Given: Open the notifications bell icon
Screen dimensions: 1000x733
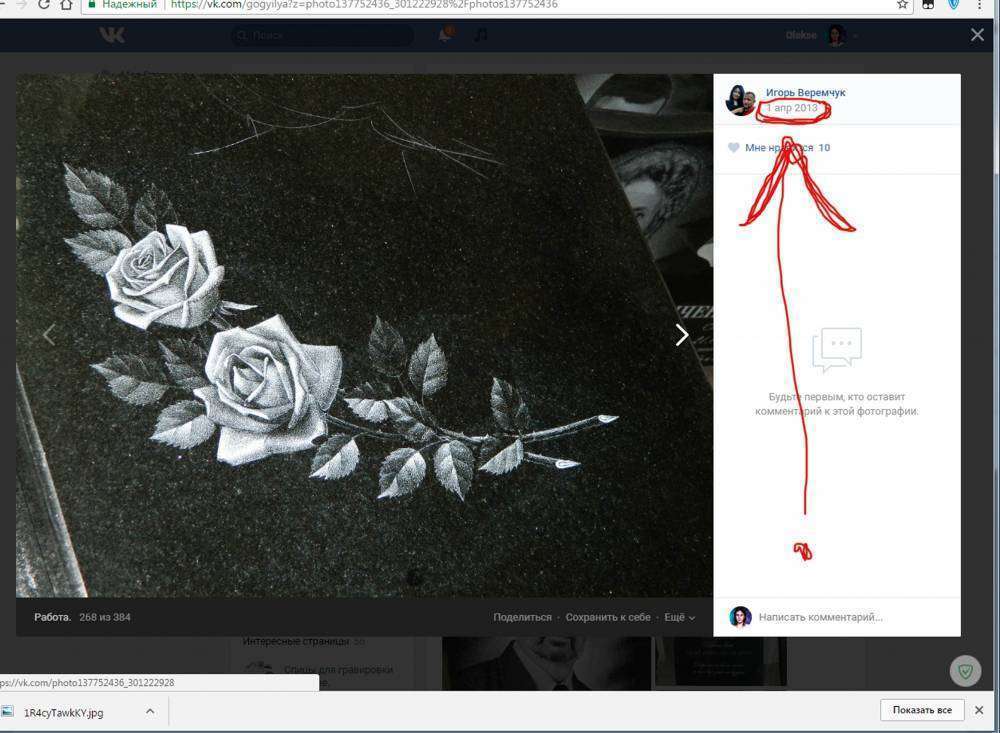Looking at the screenshot, I should (x=445, y=35).
